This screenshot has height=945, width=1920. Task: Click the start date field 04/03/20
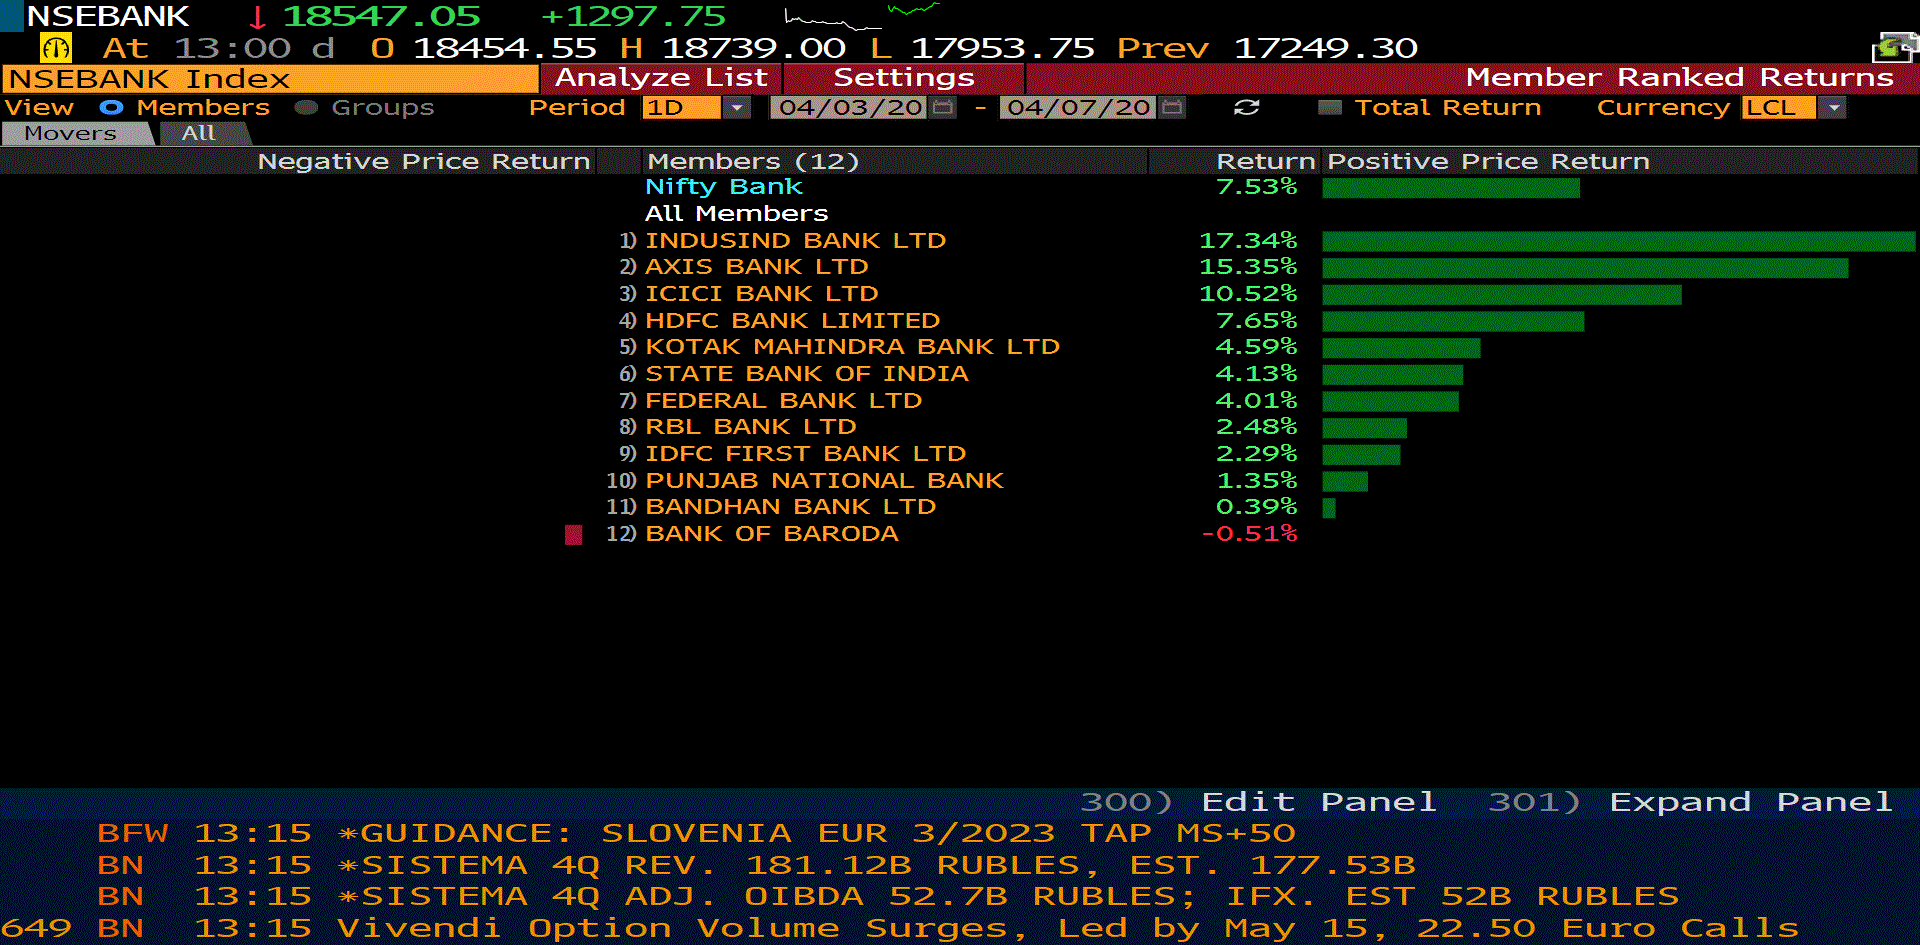850,107
